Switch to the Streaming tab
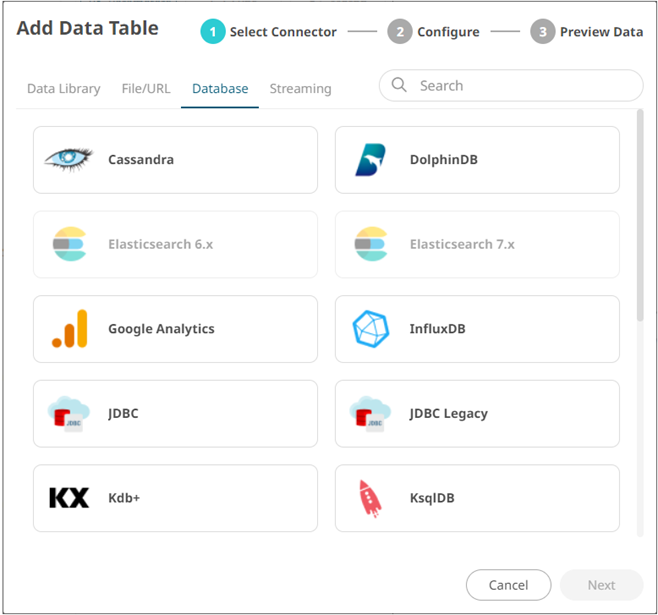658x615 pixels. (x=300, y=89)
